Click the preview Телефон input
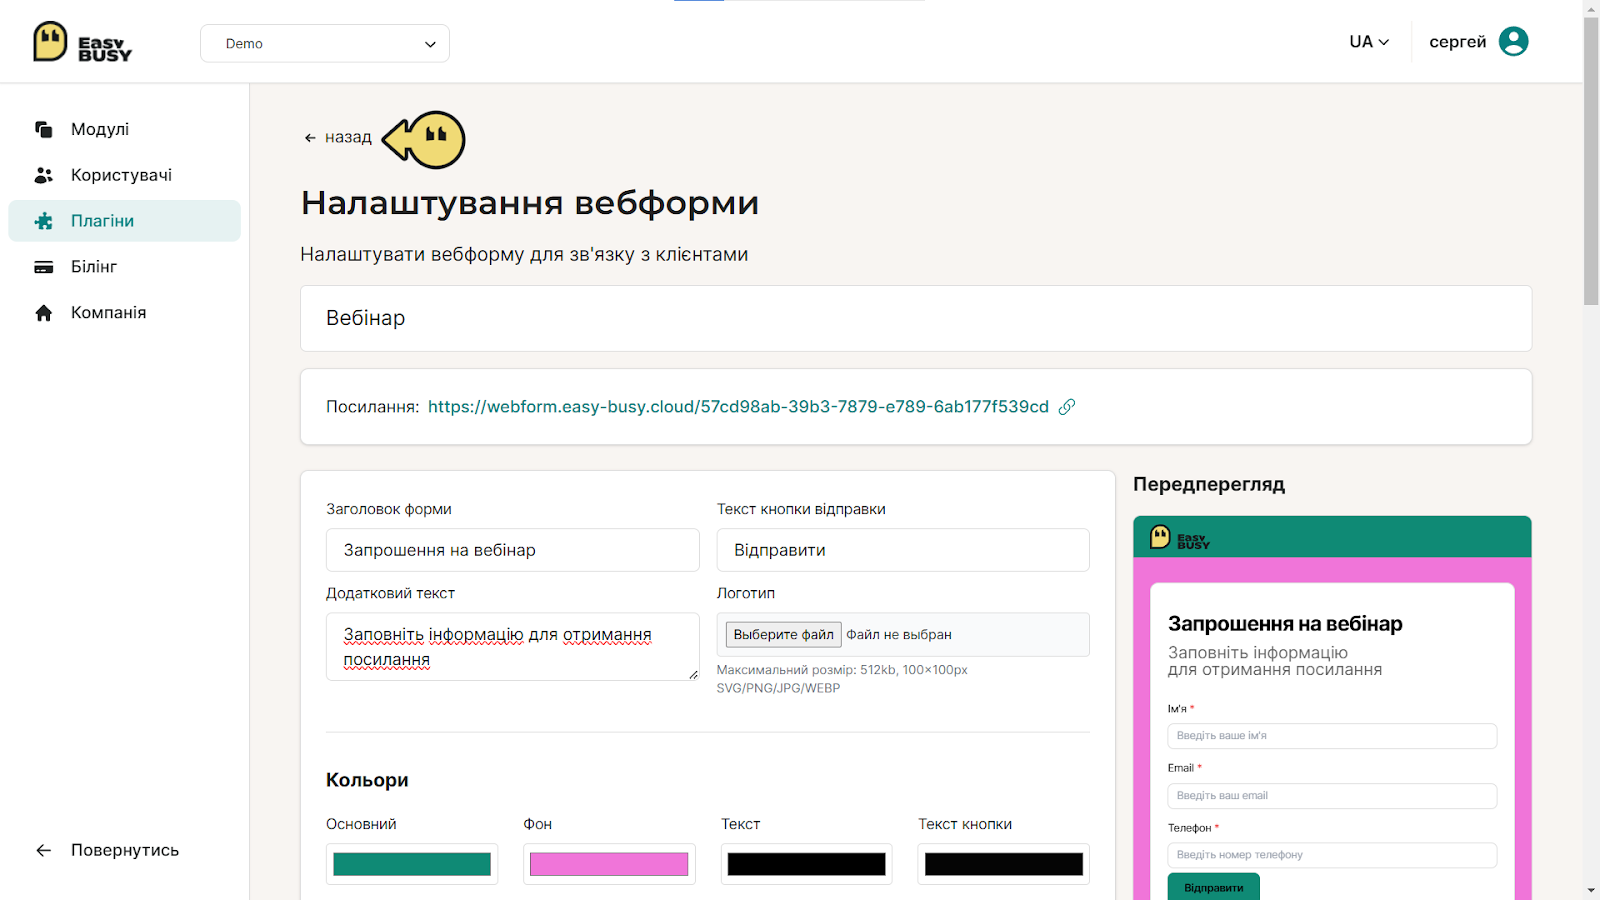The height and width of the screenshot is (900, 1600). [1332, 855]
